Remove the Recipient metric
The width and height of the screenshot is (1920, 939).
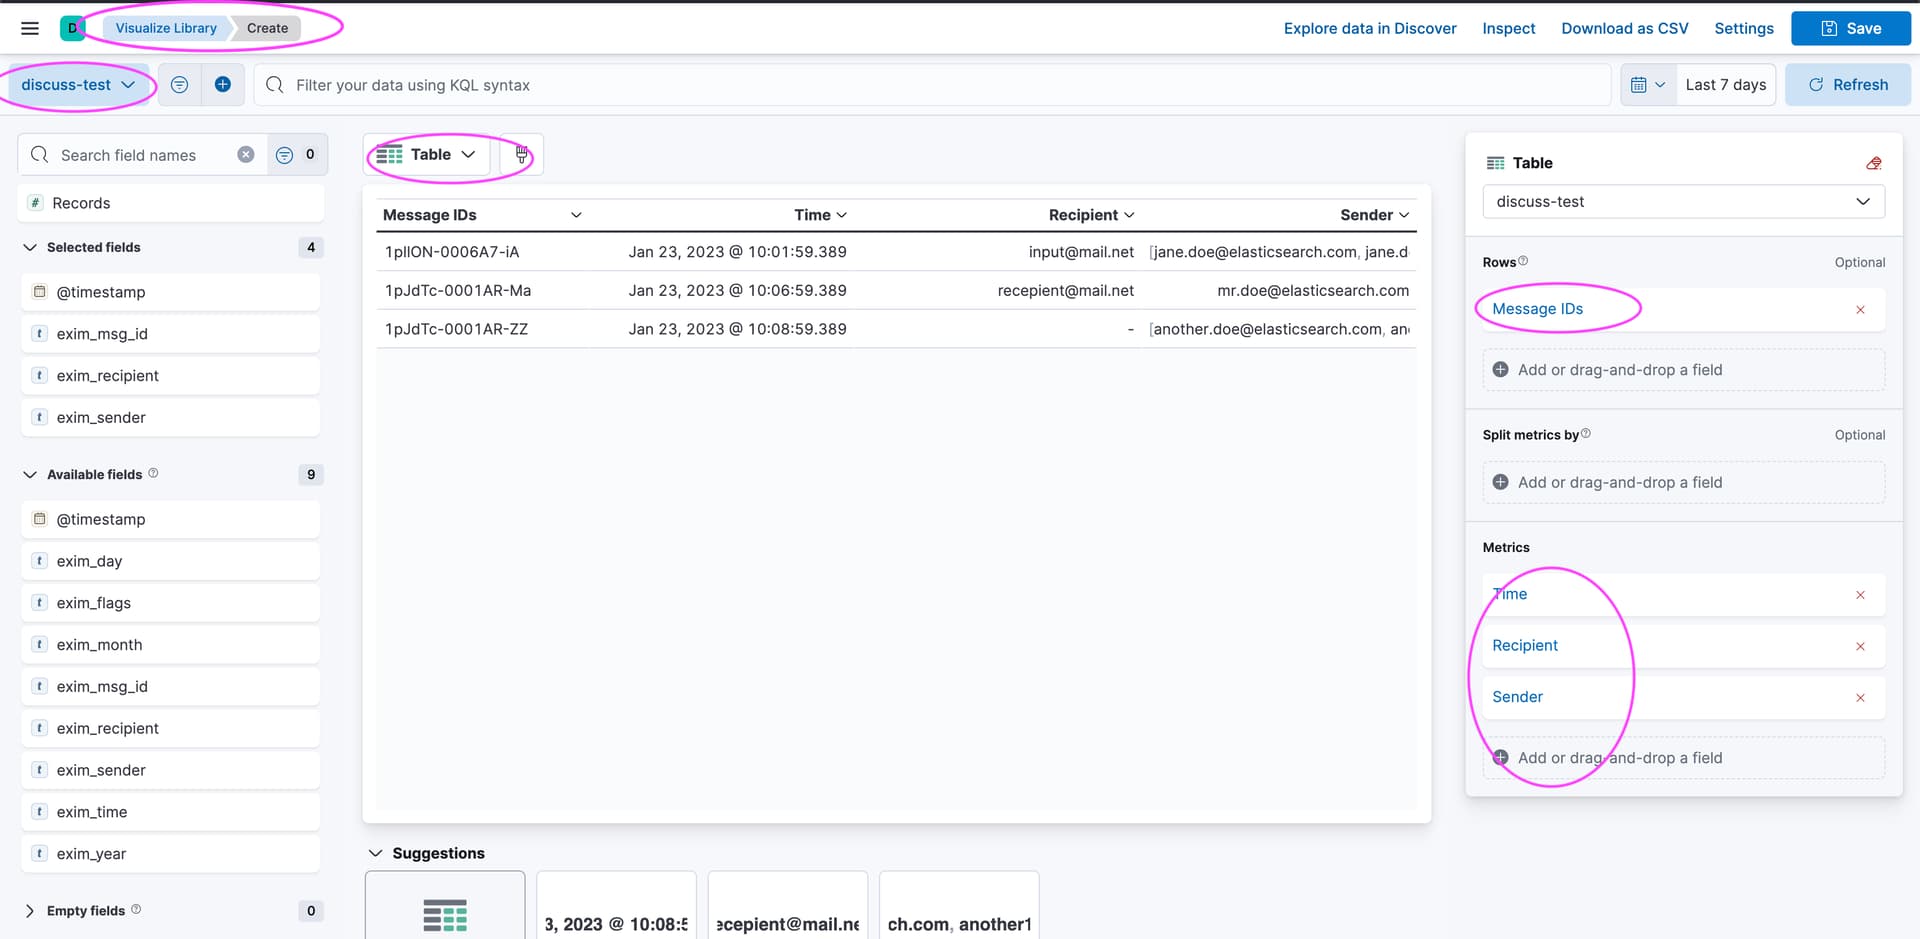[x=1860, y=646]
